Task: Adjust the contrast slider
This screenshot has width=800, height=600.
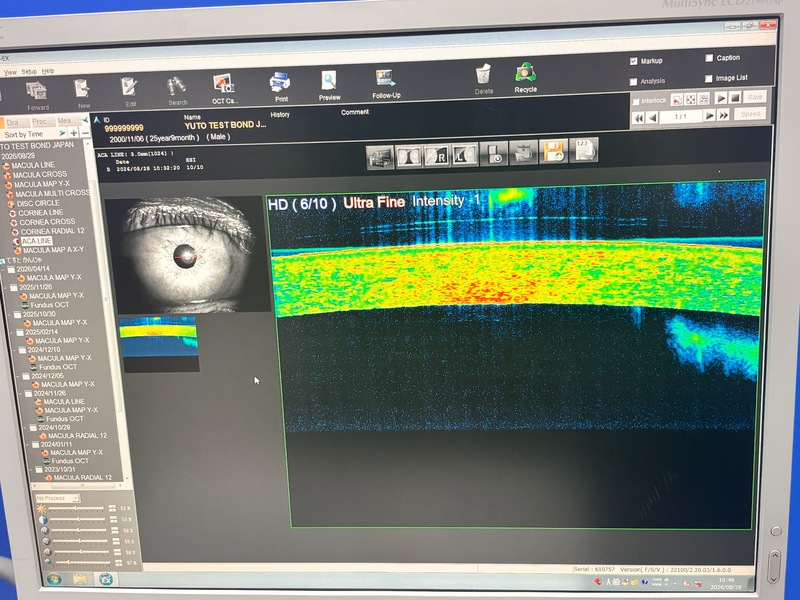Action: tap(79, 519)
